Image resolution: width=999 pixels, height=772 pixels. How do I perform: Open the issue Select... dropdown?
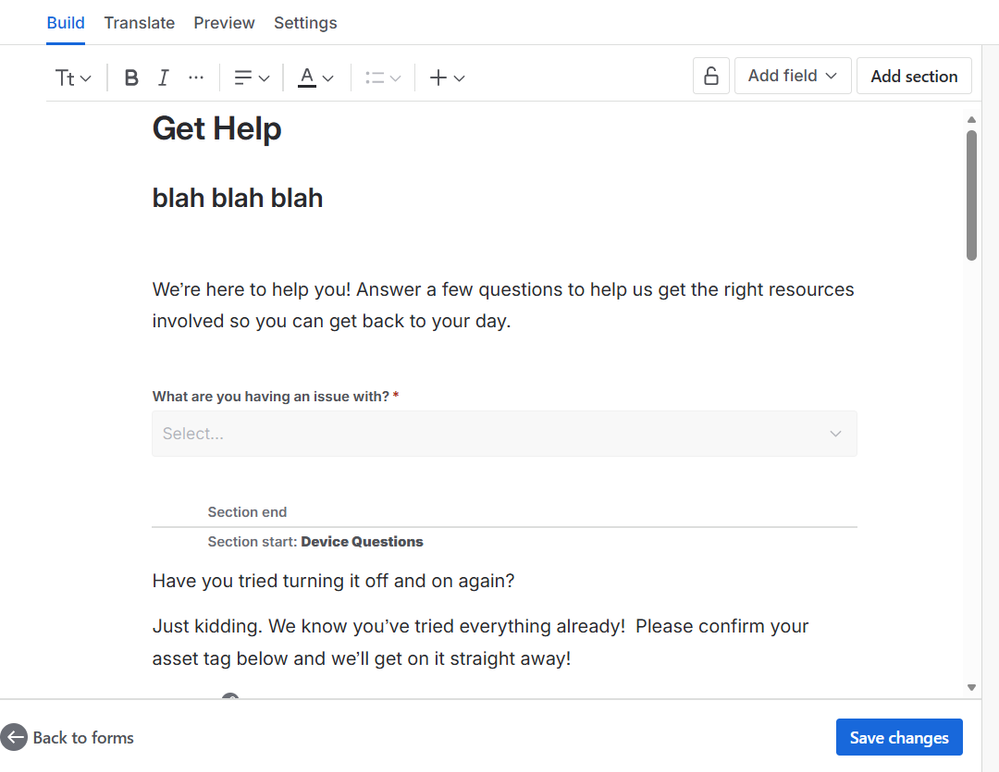504,434
